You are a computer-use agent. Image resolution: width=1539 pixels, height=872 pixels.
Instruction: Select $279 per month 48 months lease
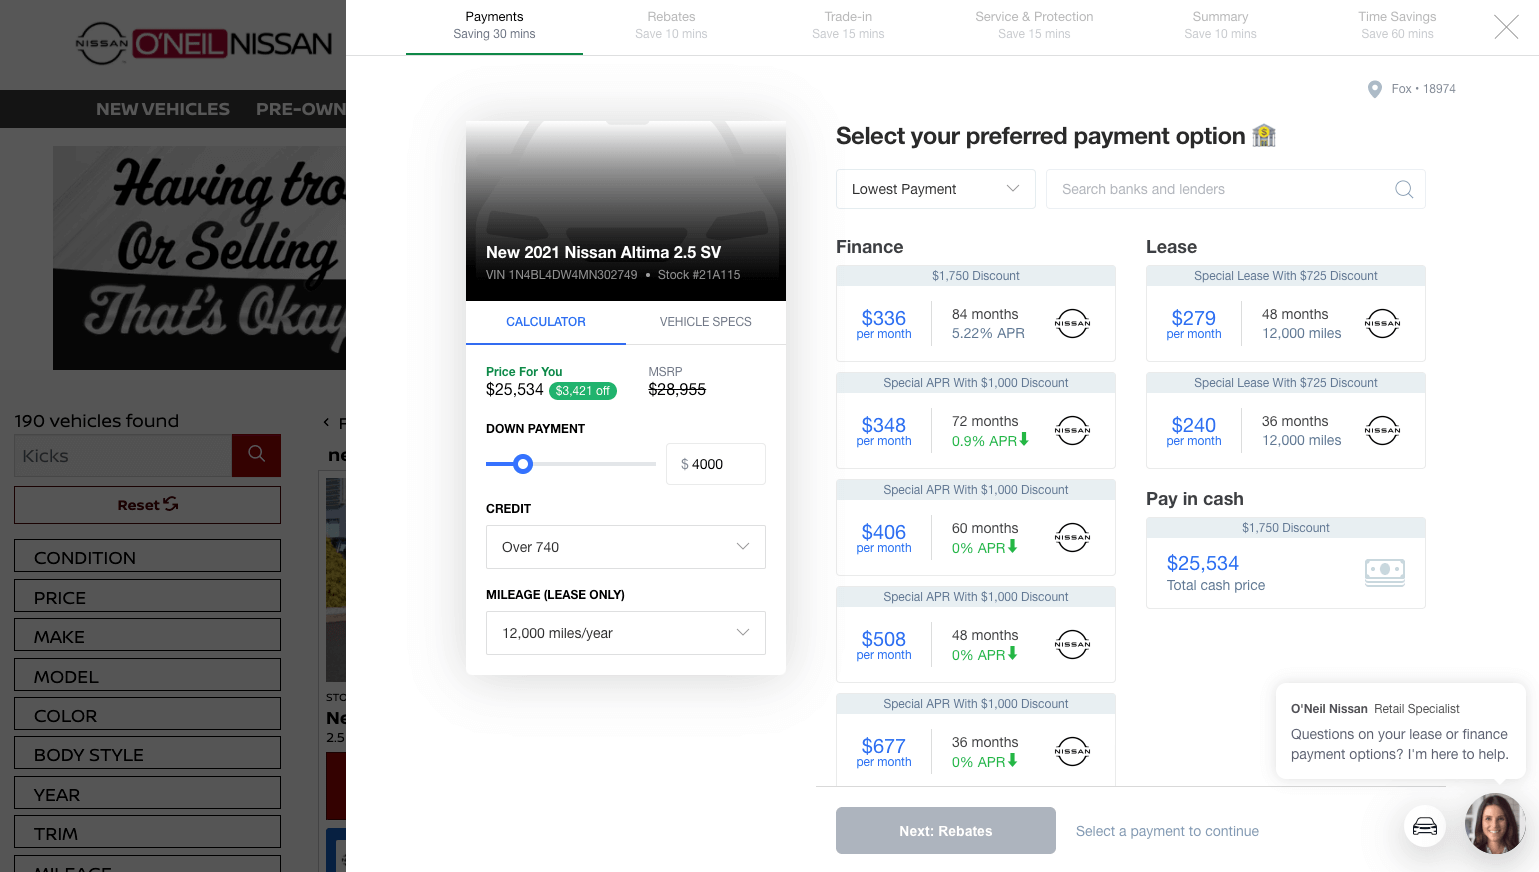coord(1286,313)
